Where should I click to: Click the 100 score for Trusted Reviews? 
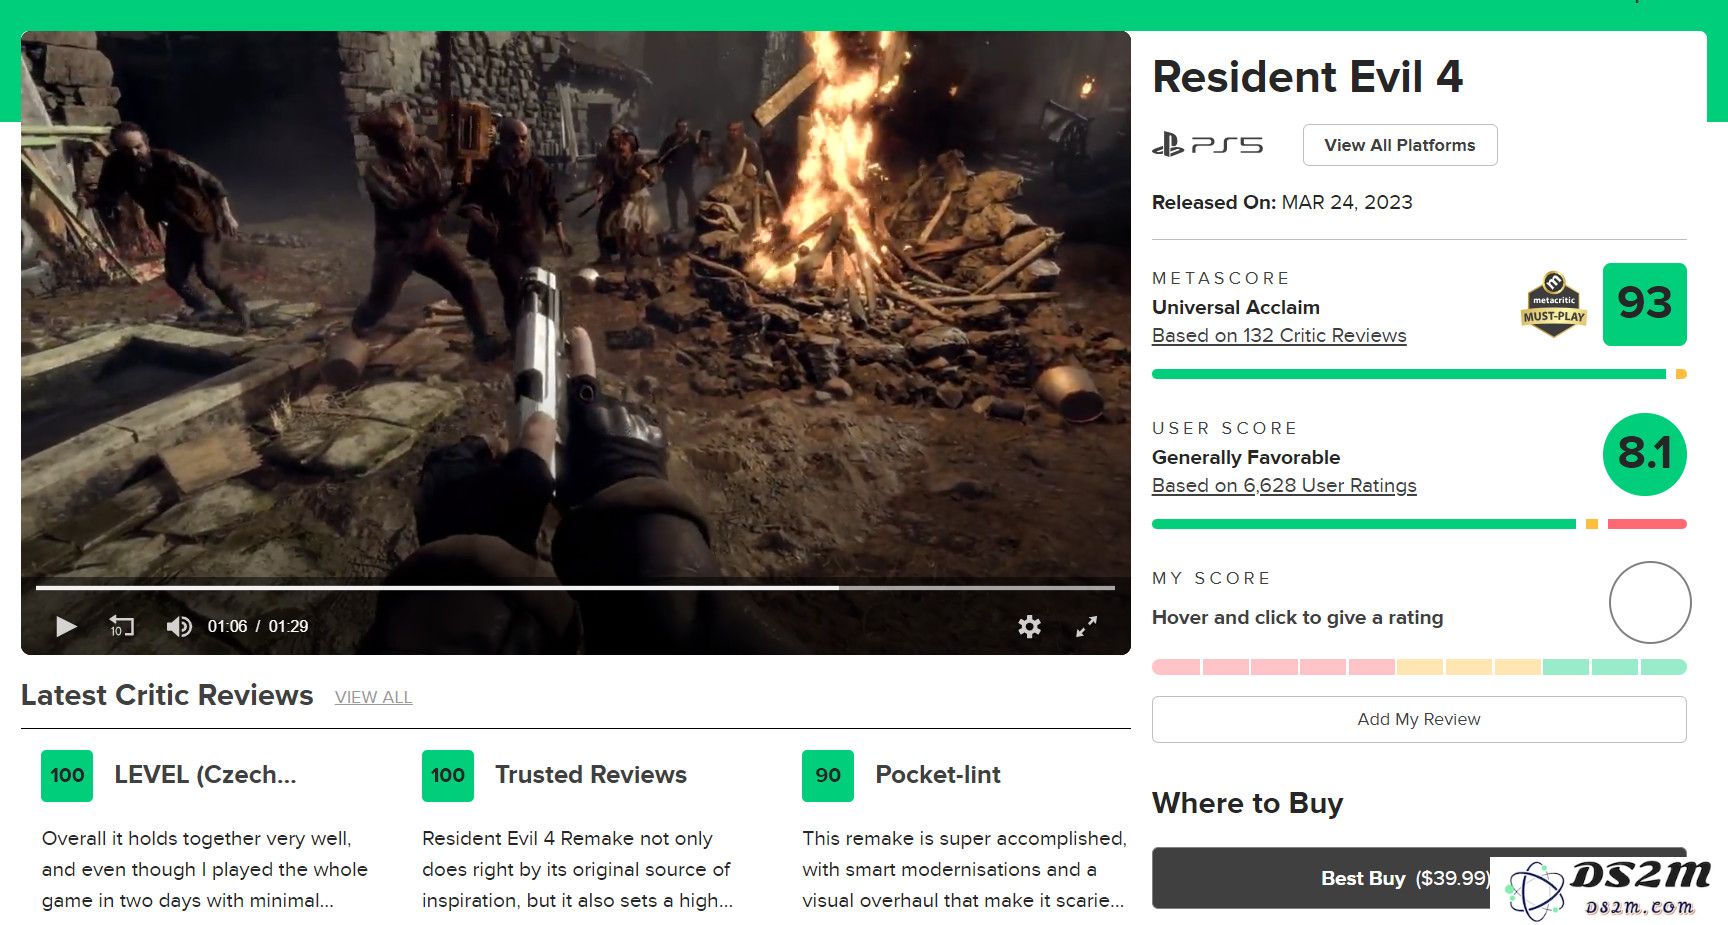click(448, 776)
